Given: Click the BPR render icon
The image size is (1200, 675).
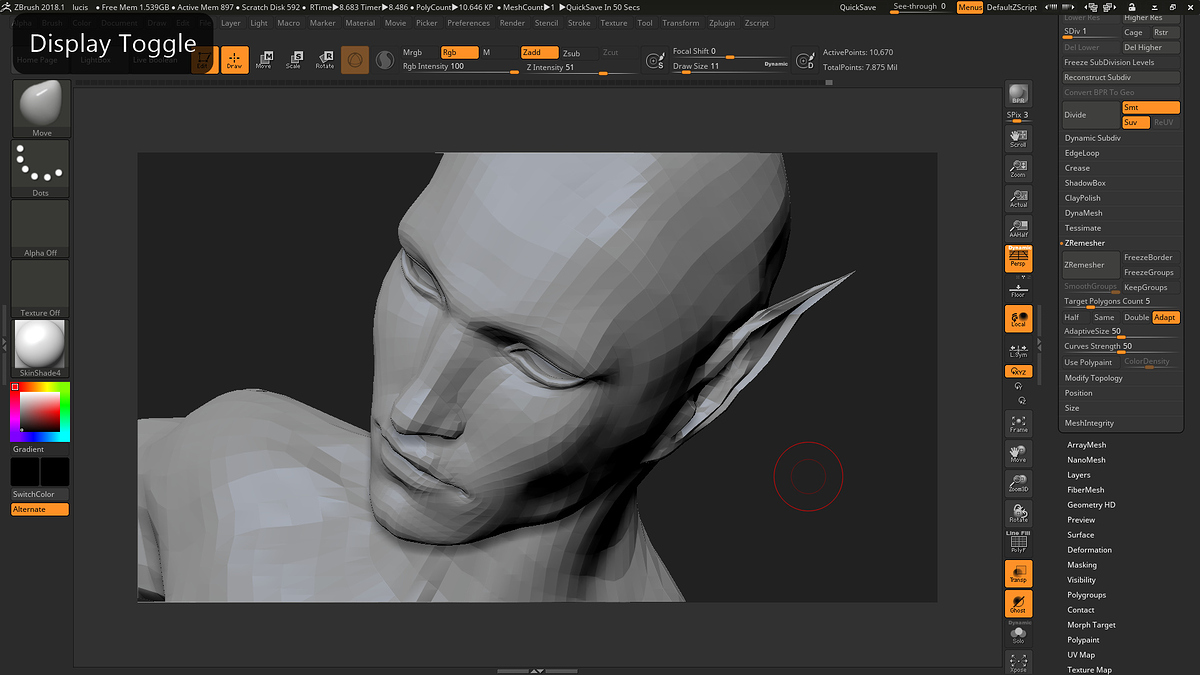Looking at the screenshot, I should [1018, 94].
